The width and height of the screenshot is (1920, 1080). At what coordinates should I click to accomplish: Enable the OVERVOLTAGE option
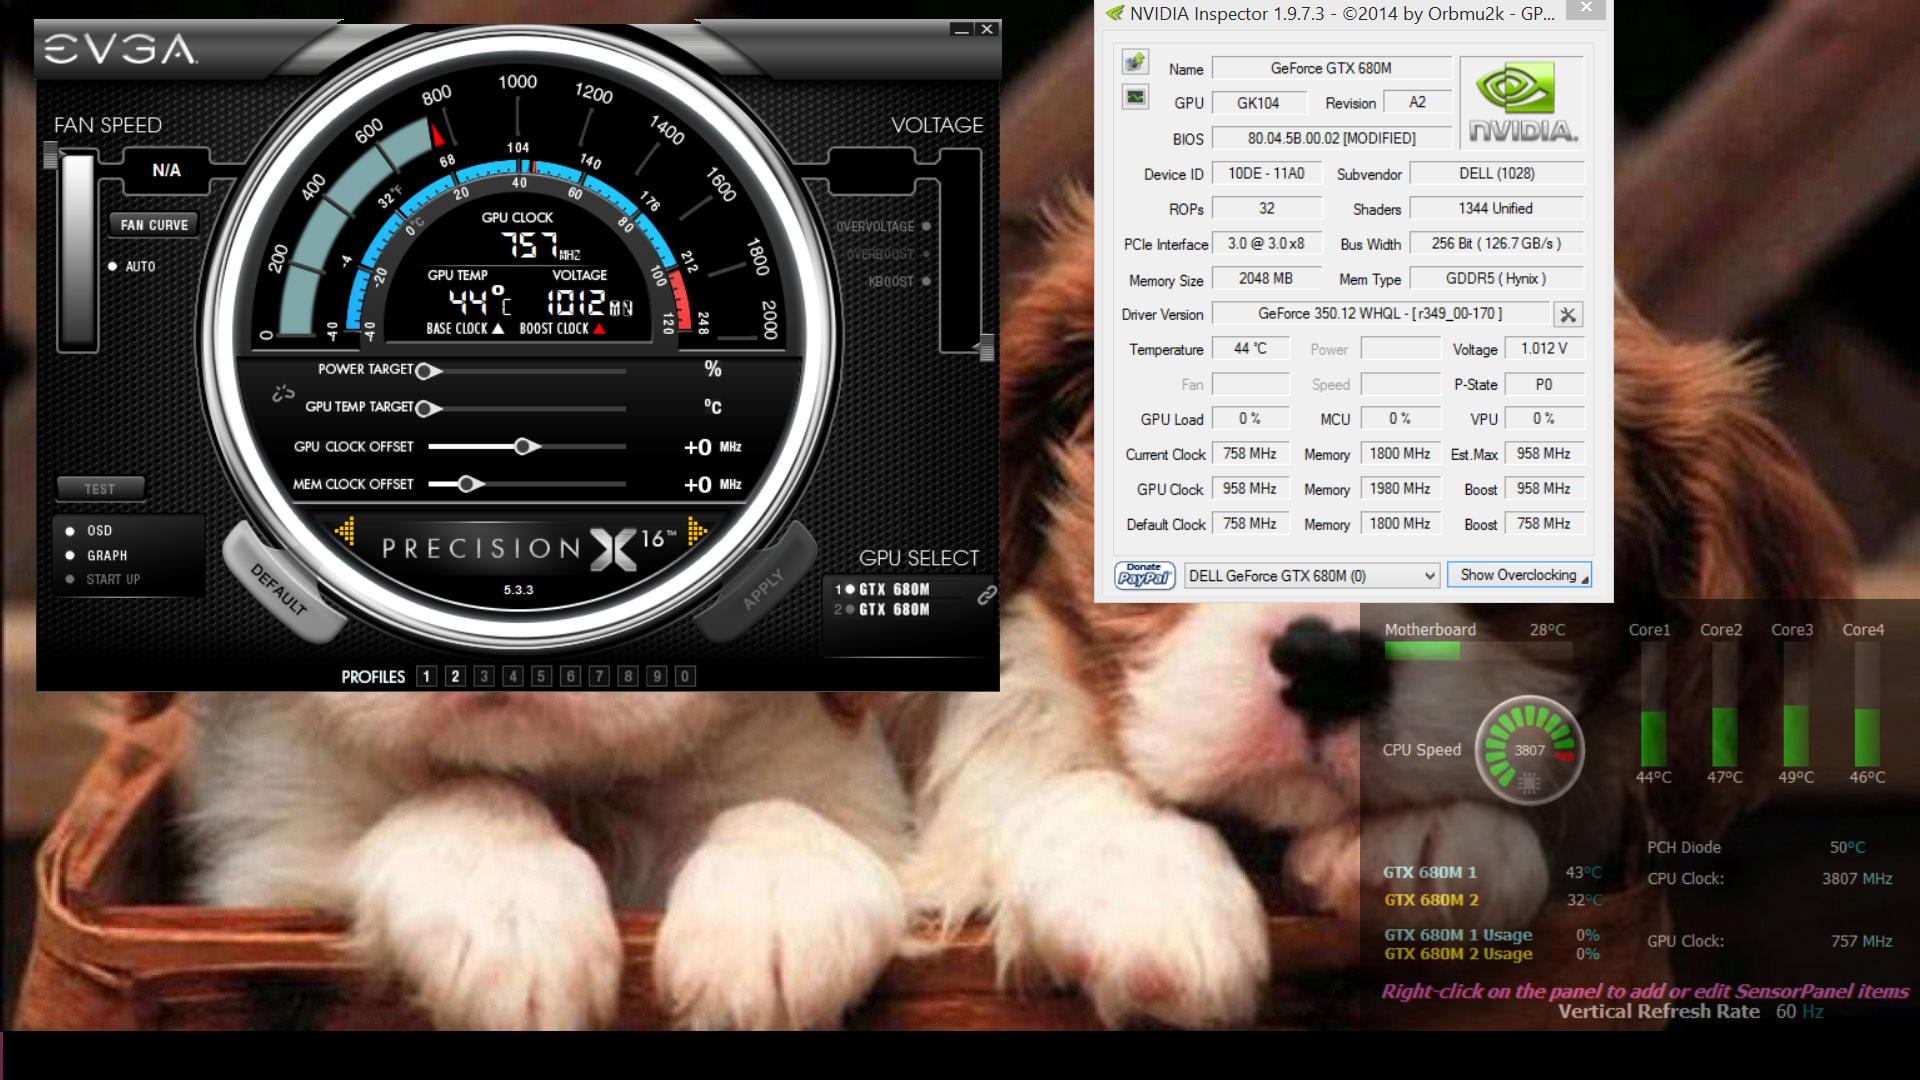(x=883, y=227)
